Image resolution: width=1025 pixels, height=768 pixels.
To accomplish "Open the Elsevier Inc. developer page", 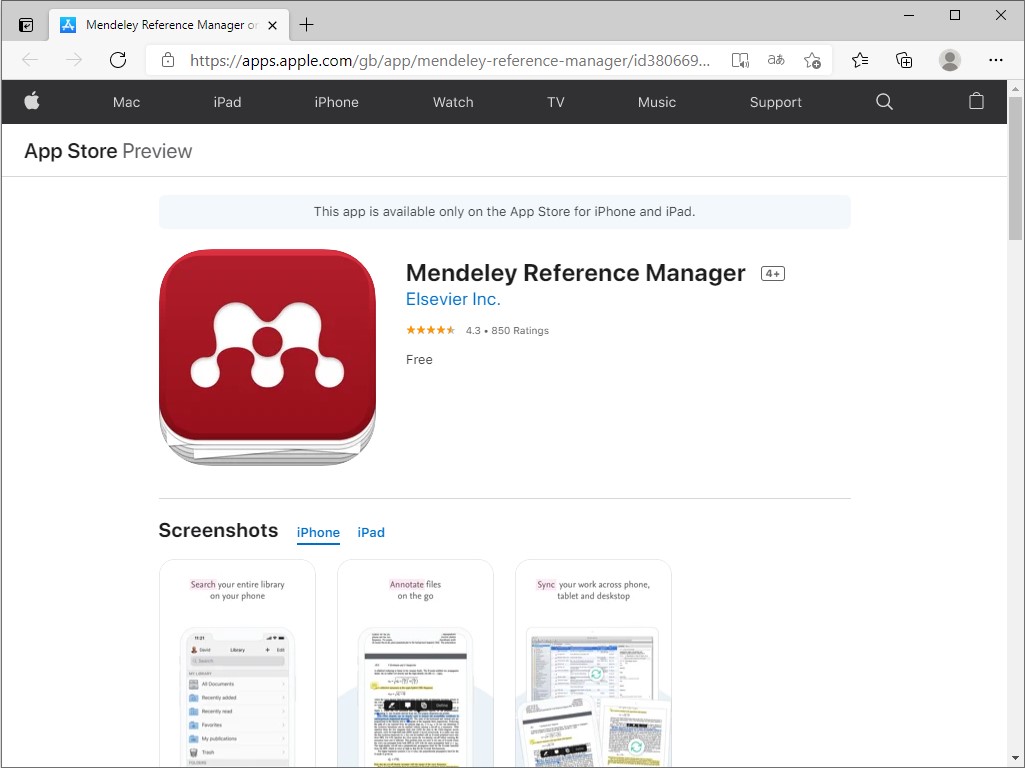I will 453,299.
